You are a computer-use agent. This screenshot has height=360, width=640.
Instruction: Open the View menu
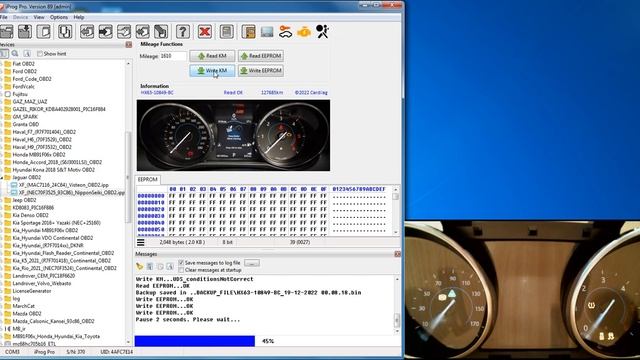[39, 17]
